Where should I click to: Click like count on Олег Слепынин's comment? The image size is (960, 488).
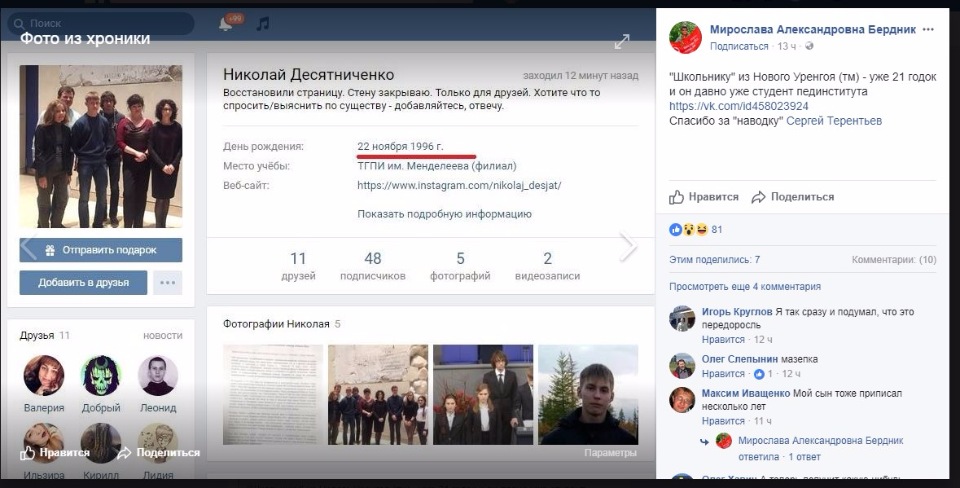763,374
